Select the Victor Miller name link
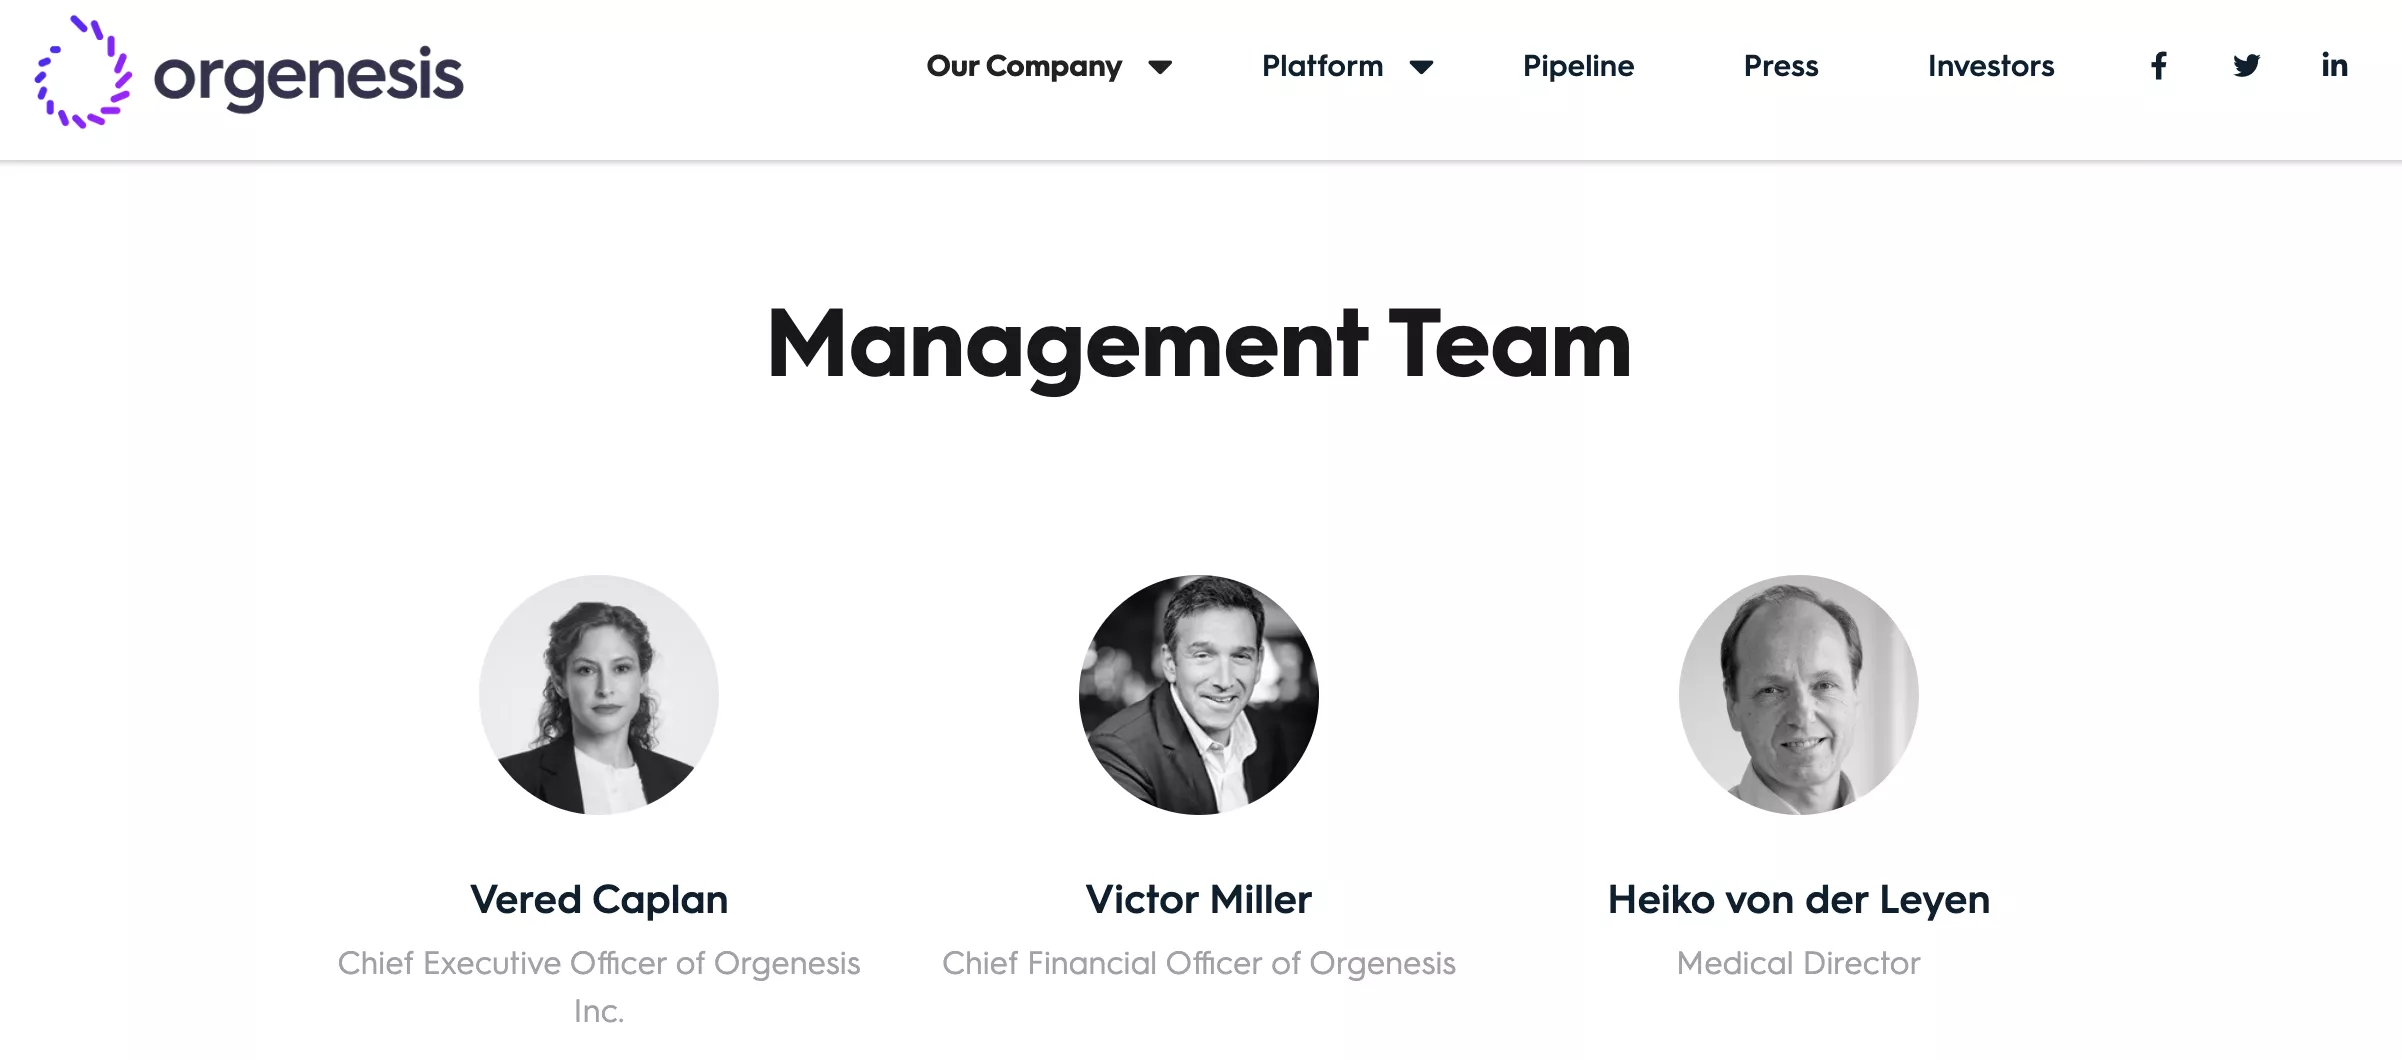 click(x=1198, y=899)
